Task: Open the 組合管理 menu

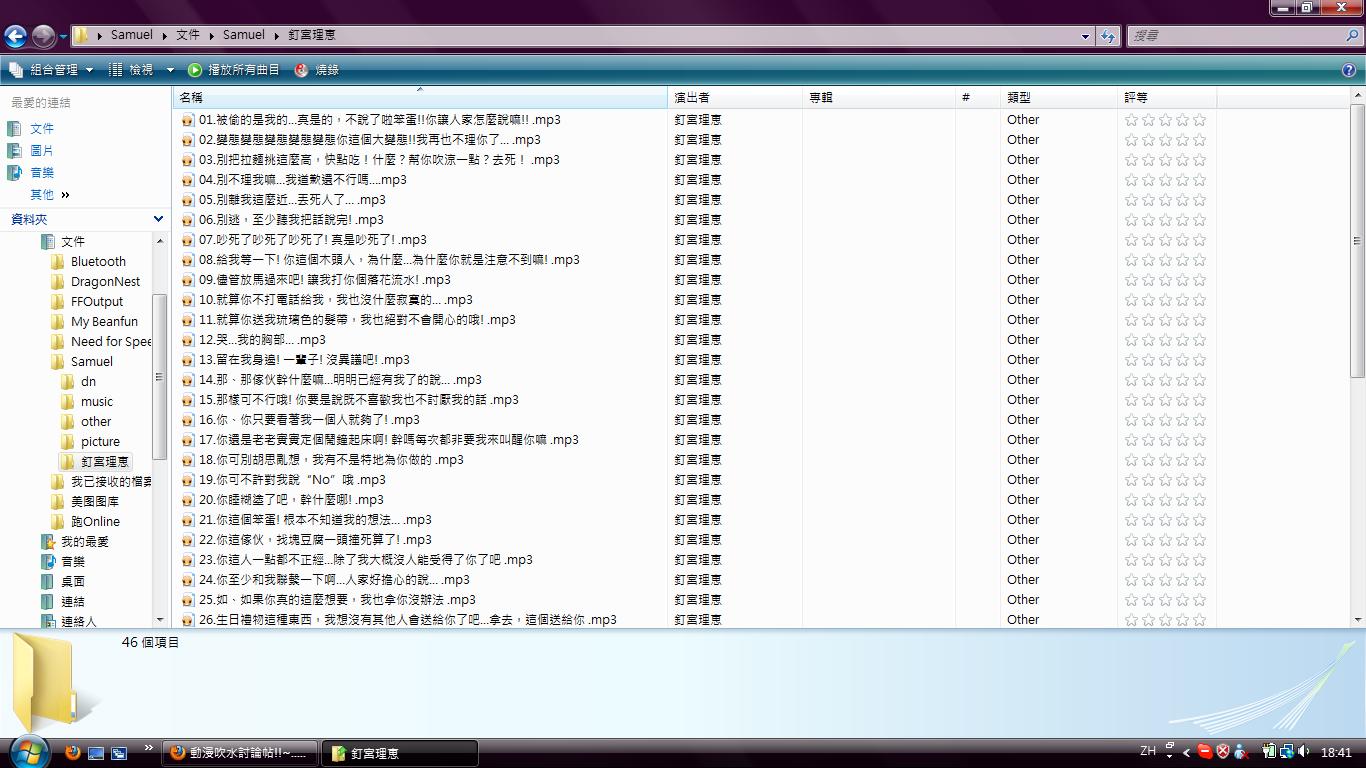Action: coord(50,70)
